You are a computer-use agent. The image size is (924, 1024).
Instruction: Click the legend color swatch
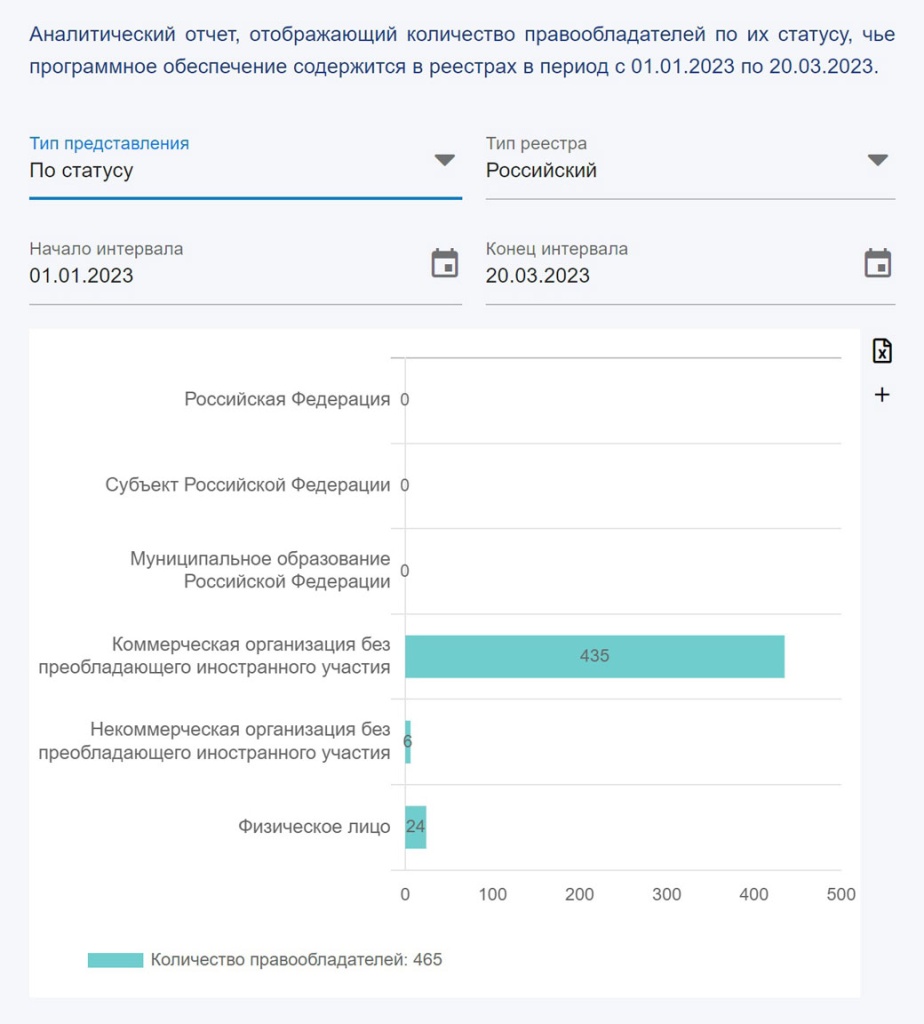pyautogui.click(x=115, y=958)
